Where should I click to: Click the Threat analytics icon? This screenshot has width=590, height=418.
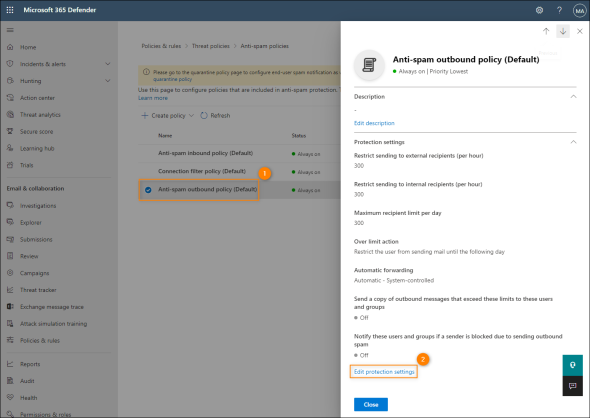10,114
